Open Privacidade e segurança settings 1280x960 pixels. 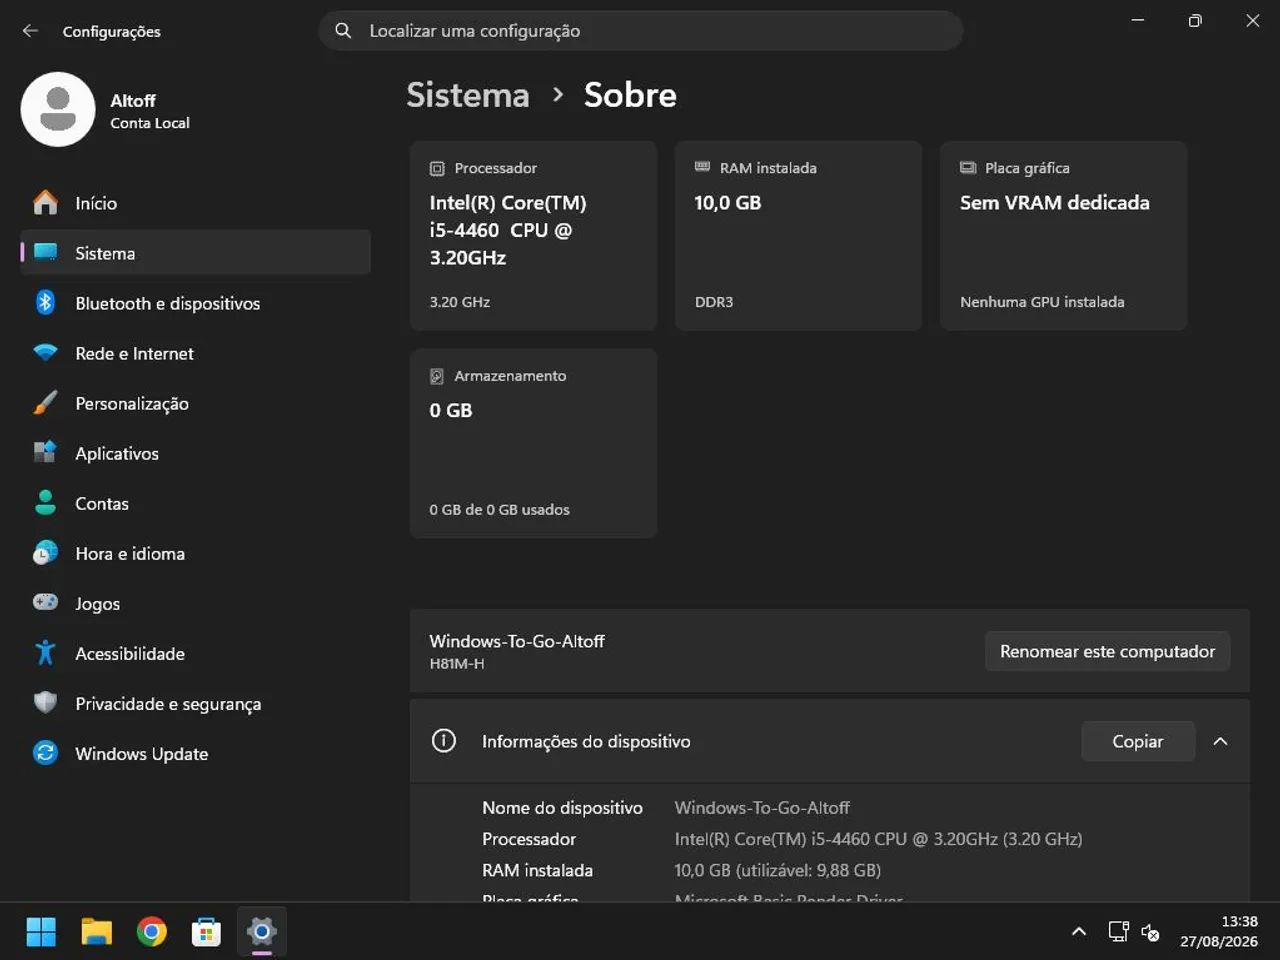point(195,703)
